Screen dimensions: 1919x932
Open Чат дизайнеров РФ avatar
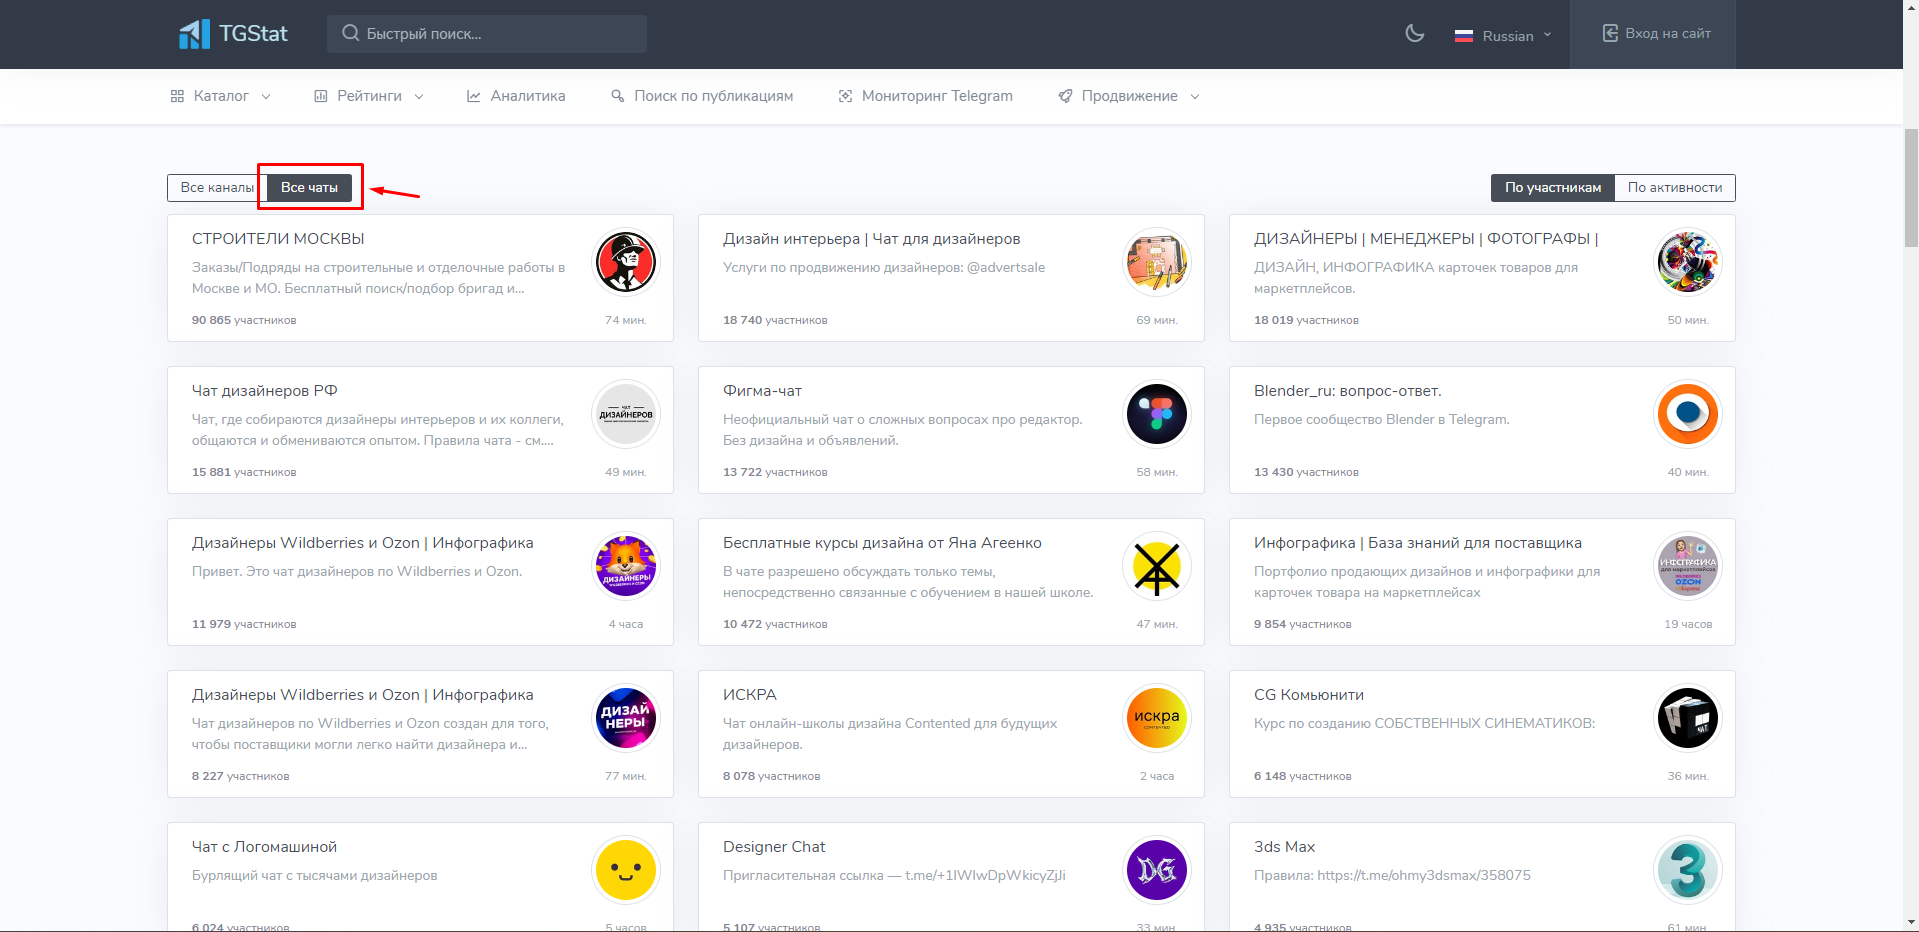626,414
